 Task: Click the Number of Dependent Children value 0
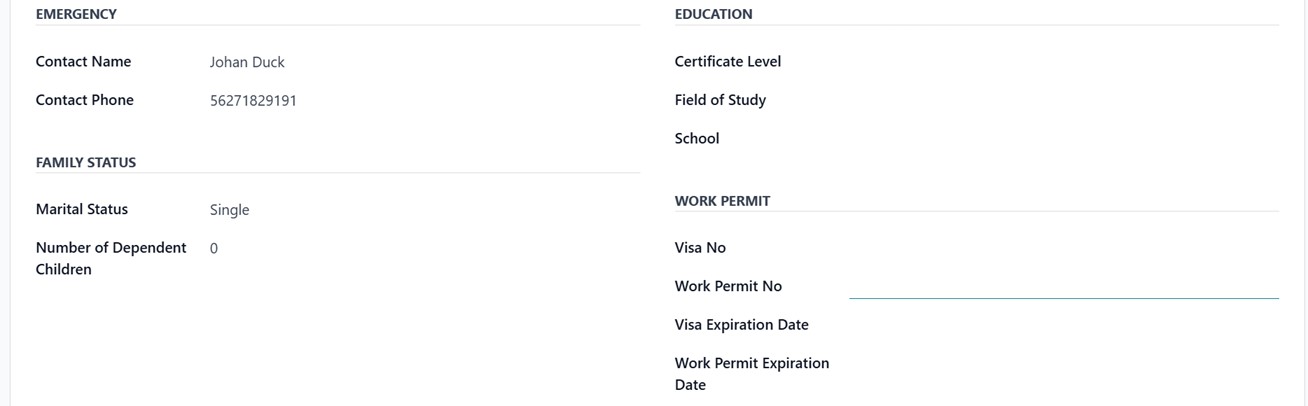pos(214,248)
